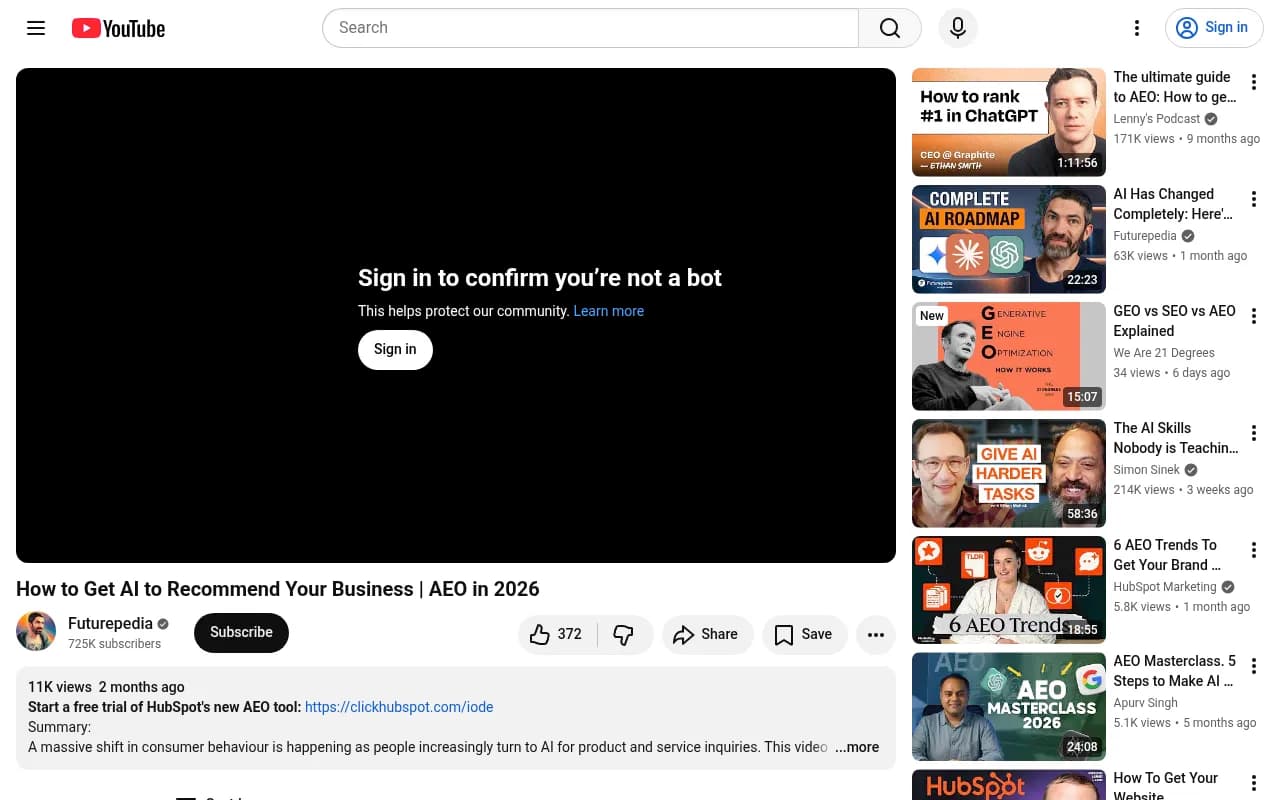Screen dimensions: 1280x800
Task: Open options for 'AI Has Changed Completely'
Action: pyautogui.click(x=1254, y=199)
